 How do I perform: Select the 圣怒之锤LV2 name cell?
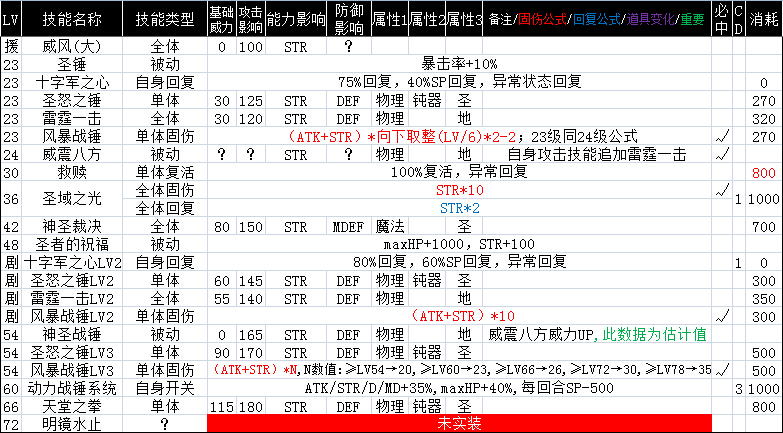click(72, 280)
